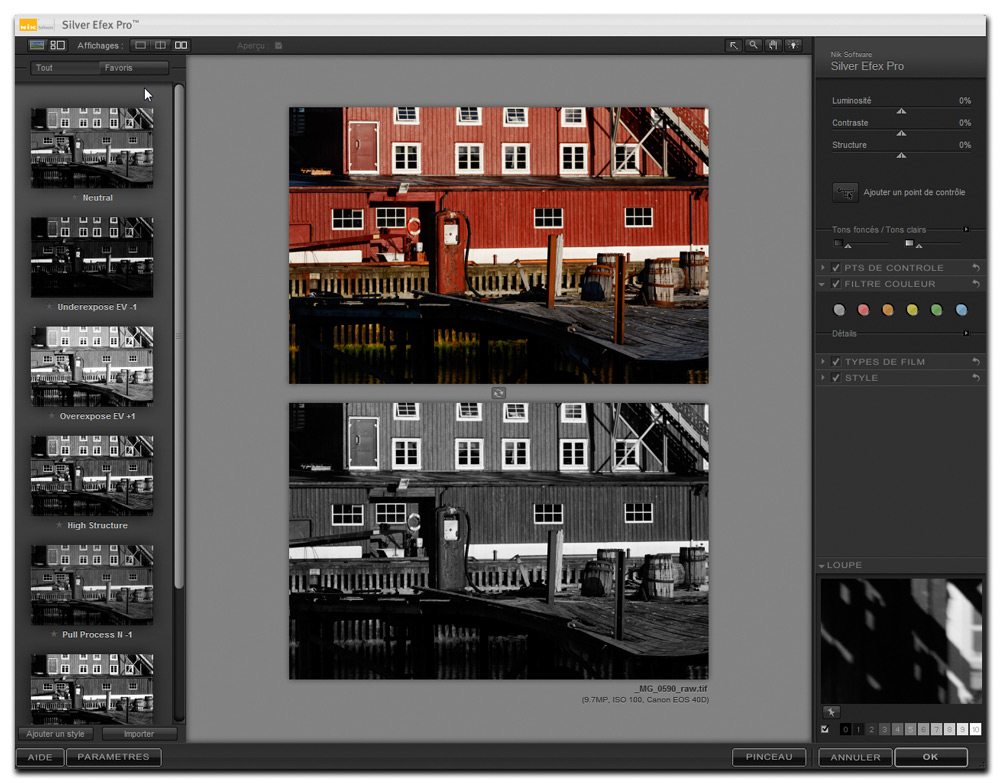Viewport: 1000px width, 783px height.
Task: Toggle the zone system checkbox under loupe
Action: pos(825,729)
